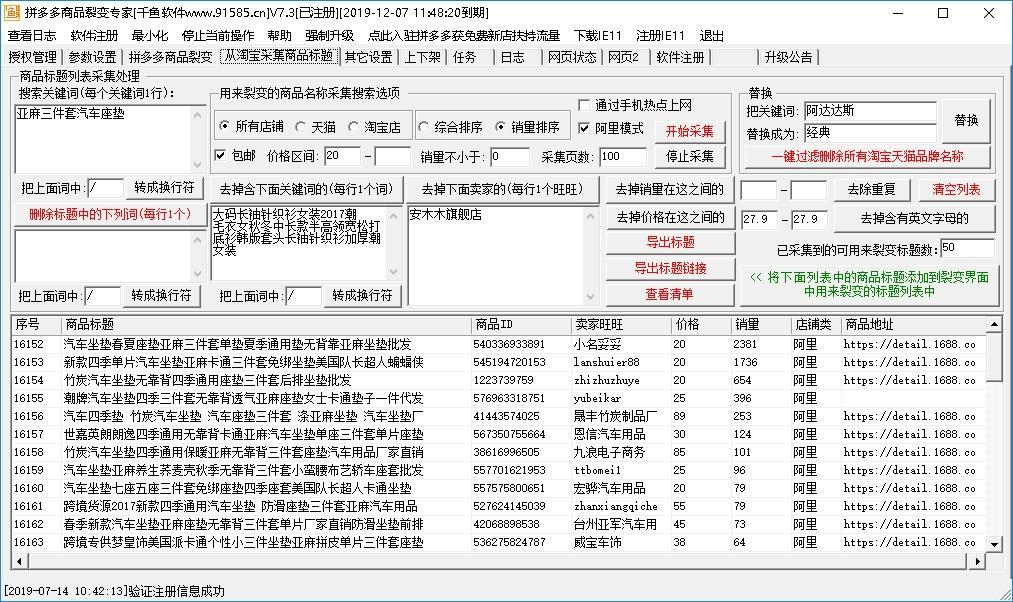This screenshot has height=602, width=1013.
Task: Toggle the 包邮 checkbox
Action: [x=221, y=156]
